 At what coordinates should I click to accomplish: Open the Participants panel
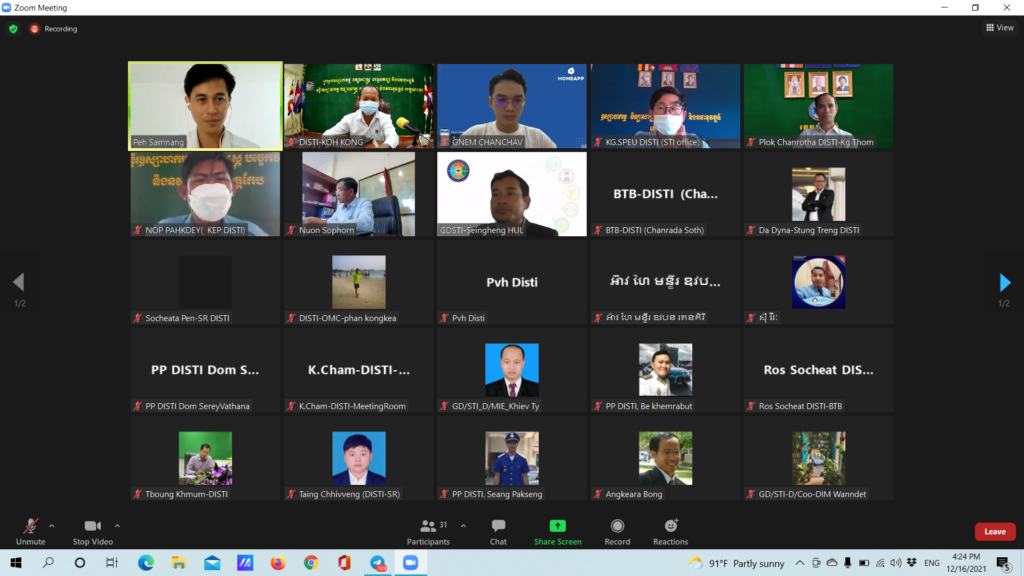coord(428,527)
